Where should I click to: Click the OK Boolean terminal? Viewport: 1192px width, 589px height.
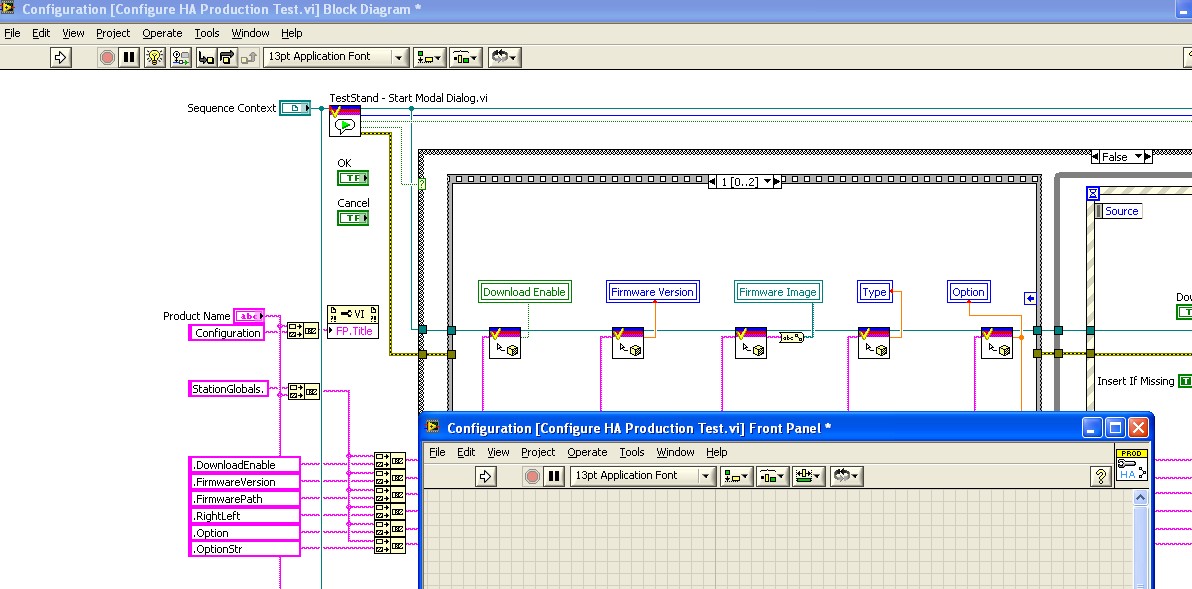pyautogui.click(x=352, y=178)
